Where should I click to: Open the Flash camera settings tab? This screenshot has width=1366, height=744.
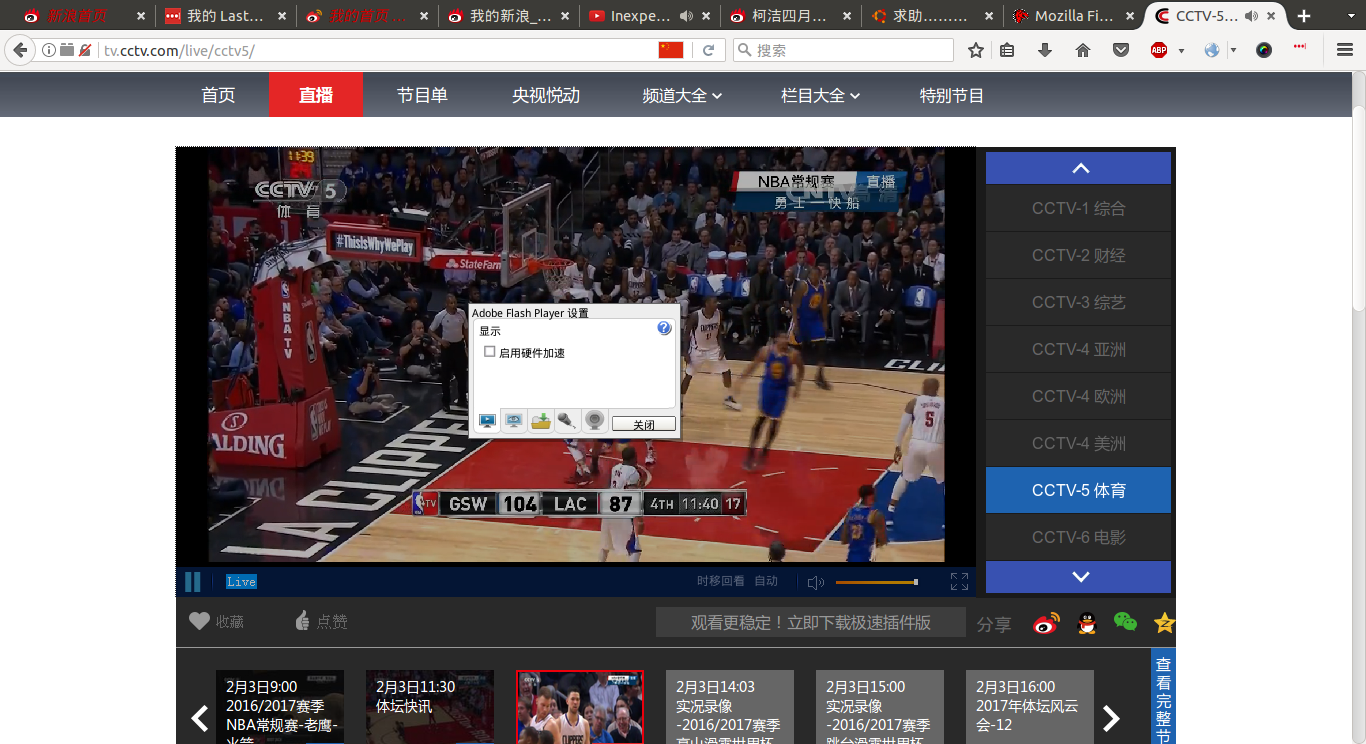pyautogui.click(x=595, y=421)
